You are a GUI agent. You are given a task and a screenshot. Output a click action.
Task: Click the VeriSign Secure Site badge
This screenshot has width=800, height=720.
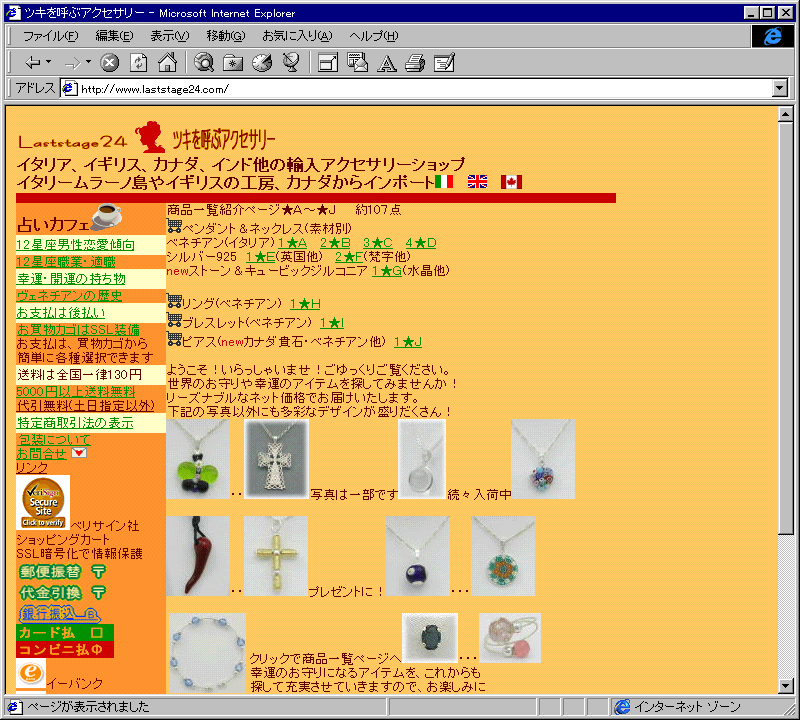pos(43,502)
